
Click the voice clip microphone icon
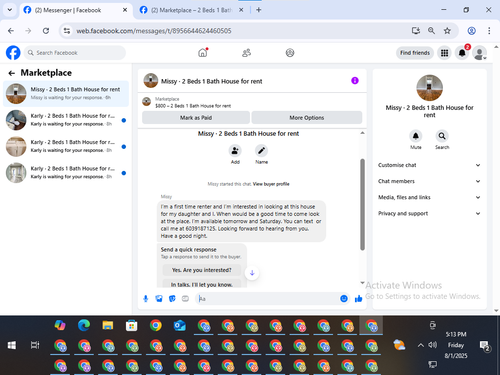(x=146, y=299)
